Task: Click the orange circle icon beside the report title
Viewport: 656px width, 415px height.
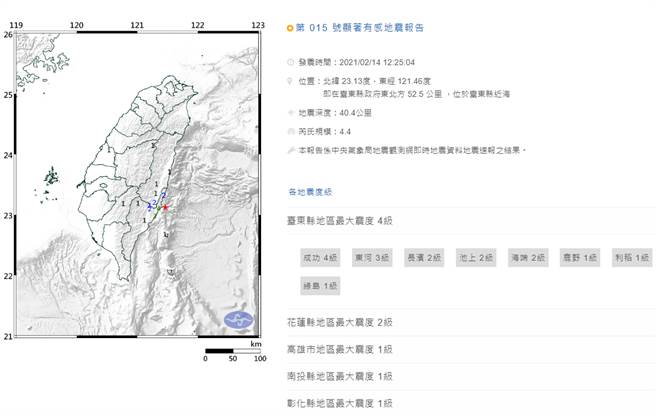Action: point(290,28)
